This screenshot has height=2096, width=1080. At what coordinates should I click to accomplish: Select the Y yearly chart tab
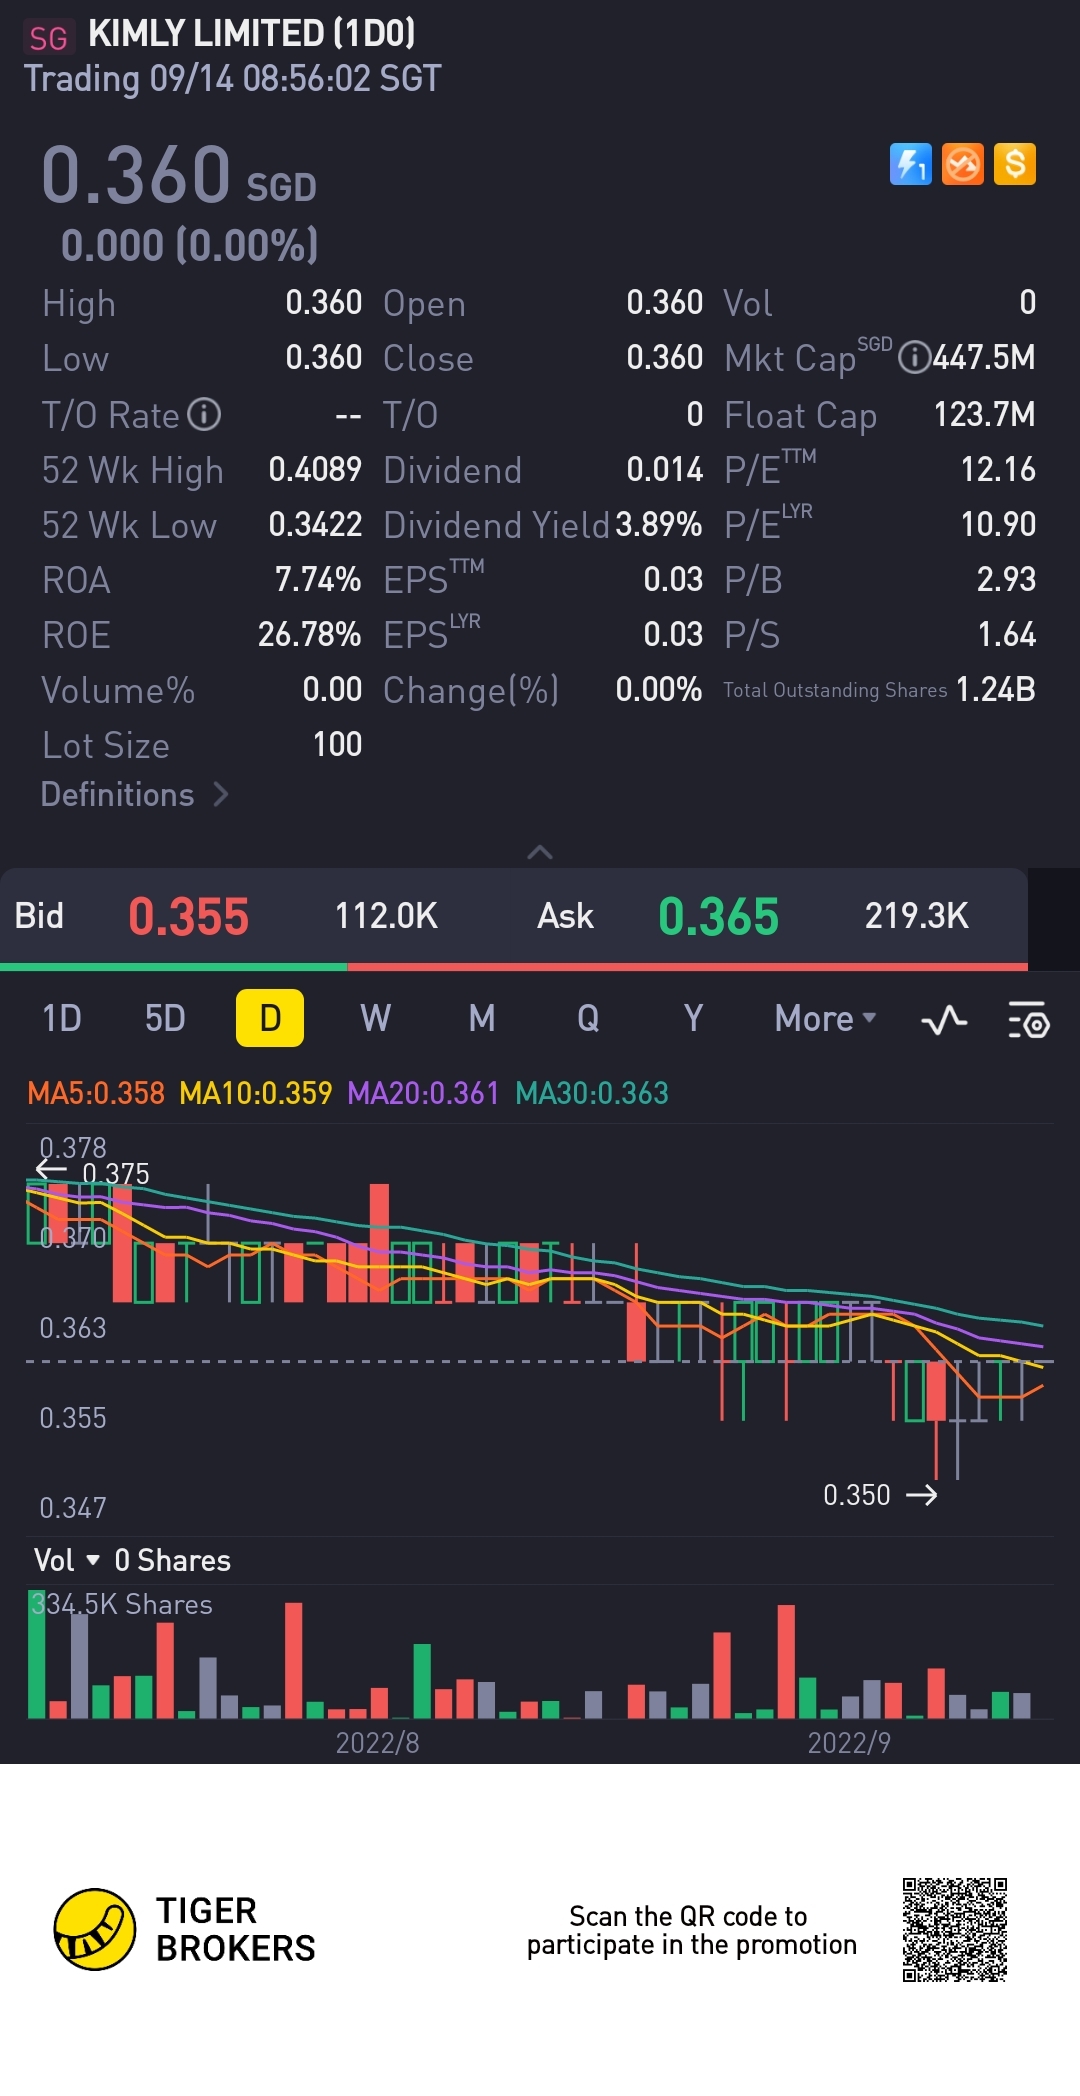point(693,1018)
